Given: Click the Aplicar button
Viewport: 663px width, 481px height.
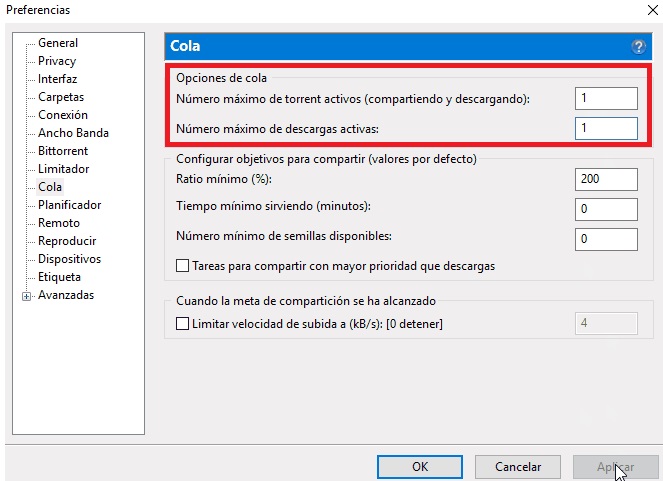Looking at the screenshot, I should (x=614, y=466).
